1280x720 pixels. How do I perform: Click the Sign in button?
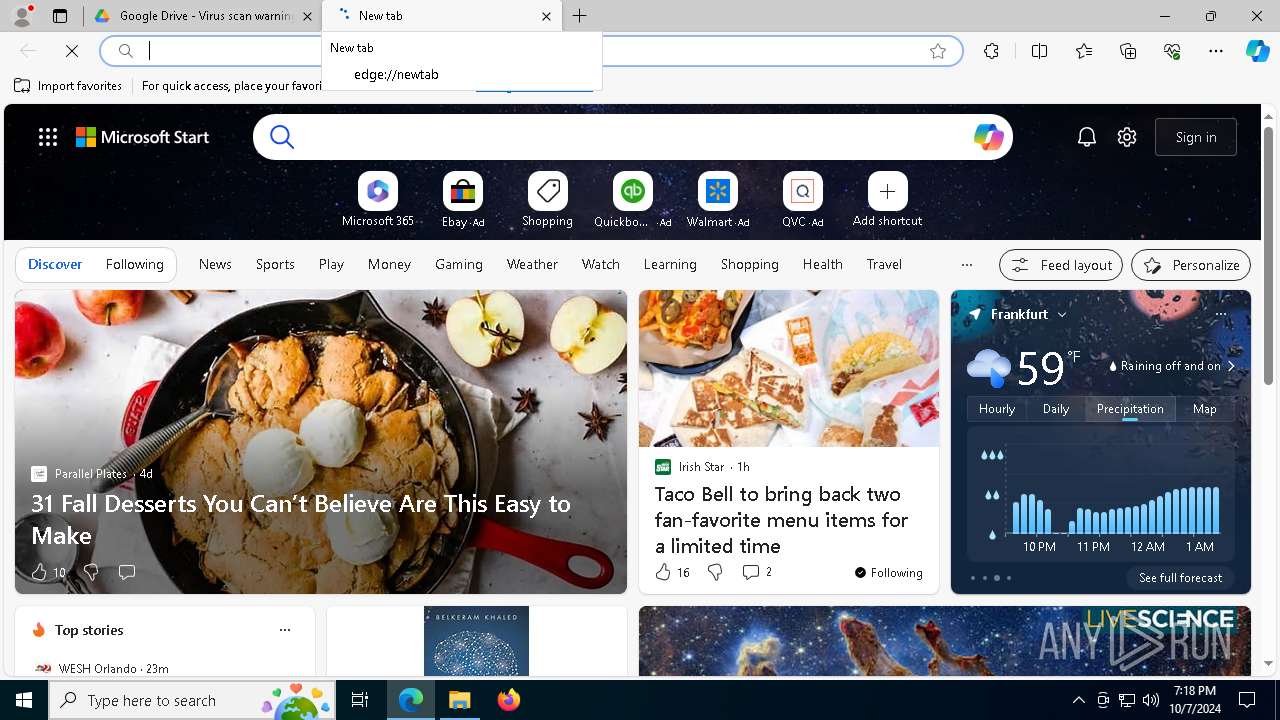tap(1196, 137)
